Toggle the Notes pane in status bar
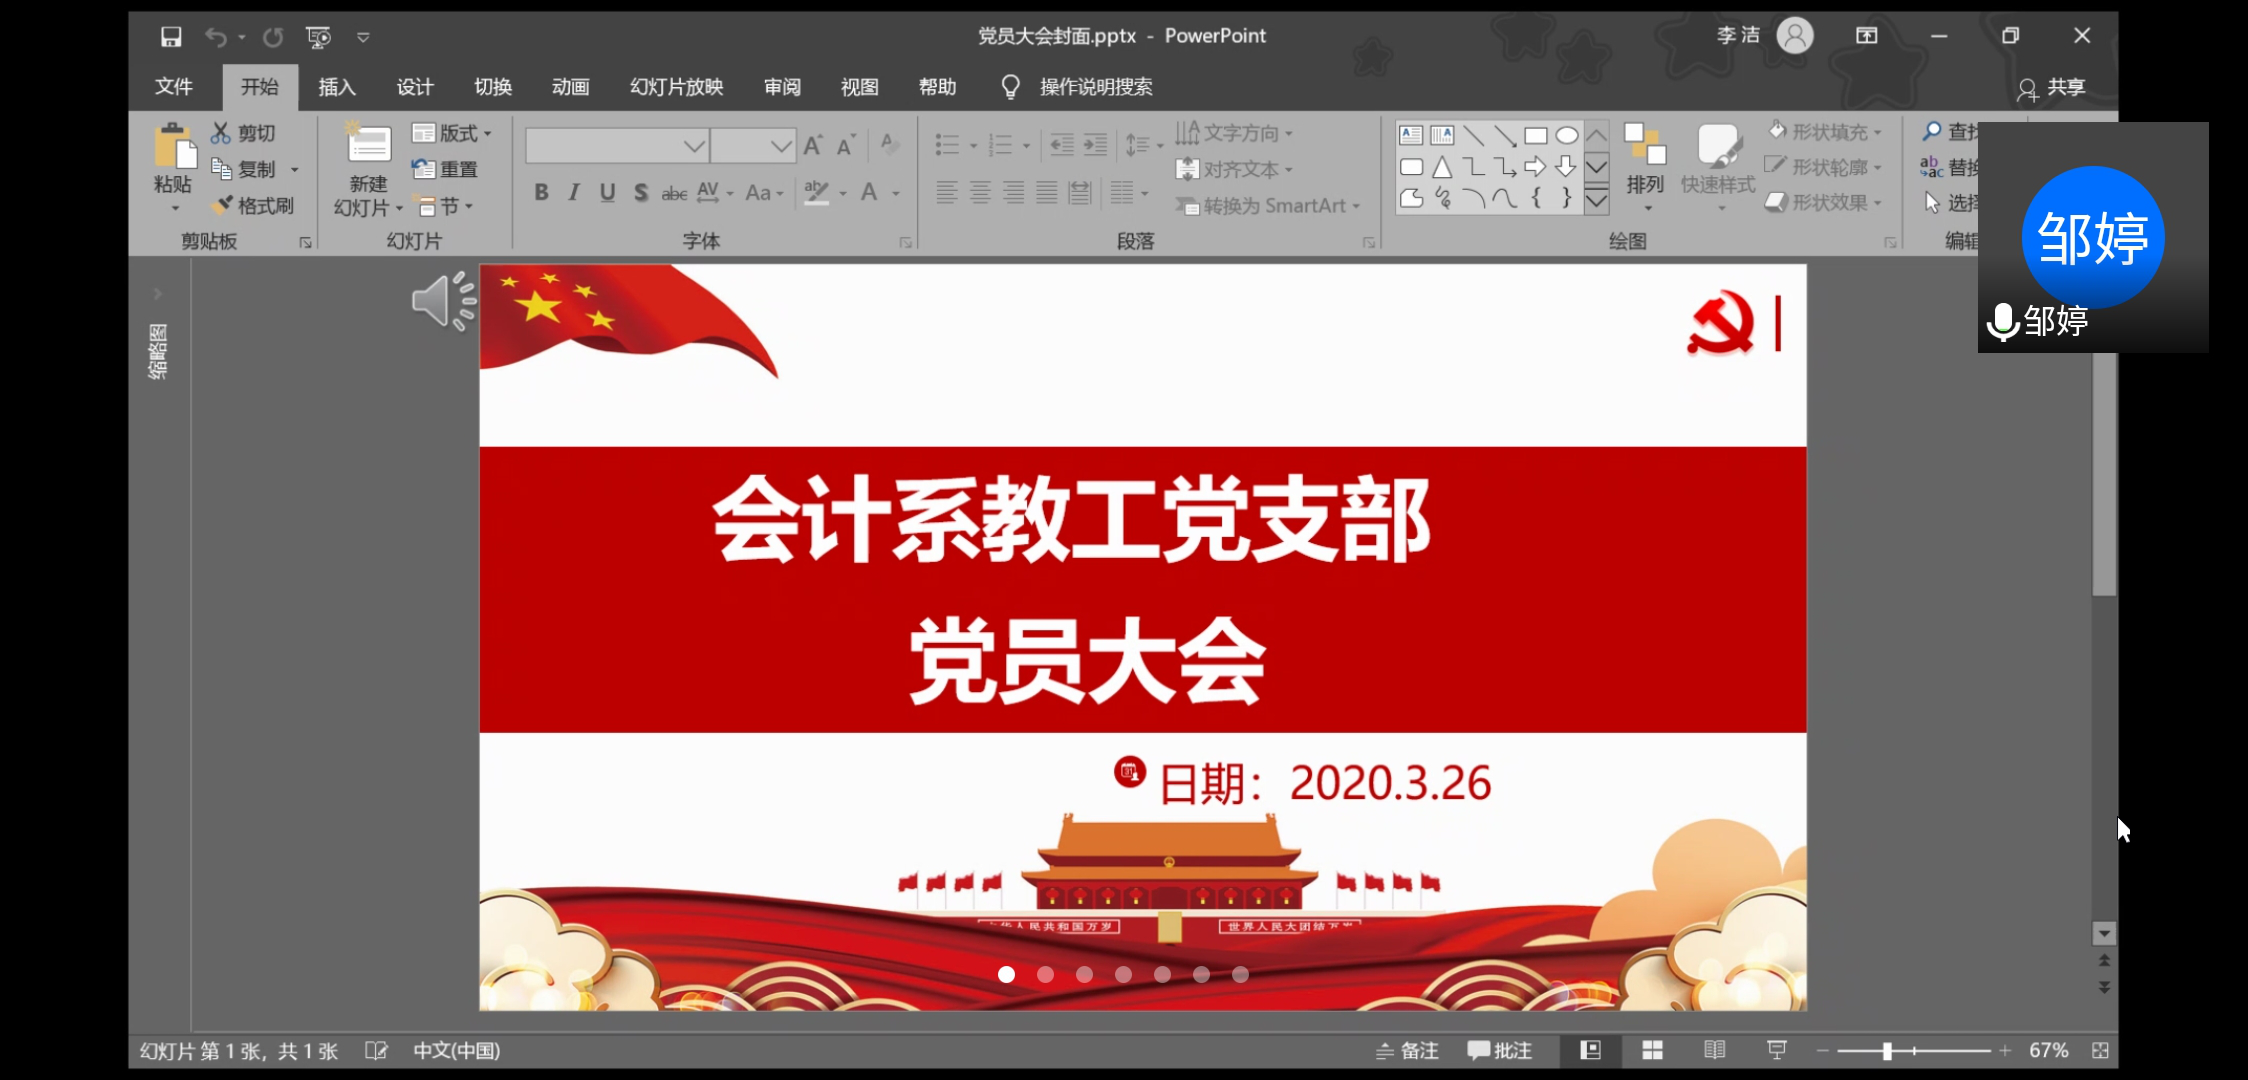Screen dimensions: 2248x1080 pos(1407,1050)
